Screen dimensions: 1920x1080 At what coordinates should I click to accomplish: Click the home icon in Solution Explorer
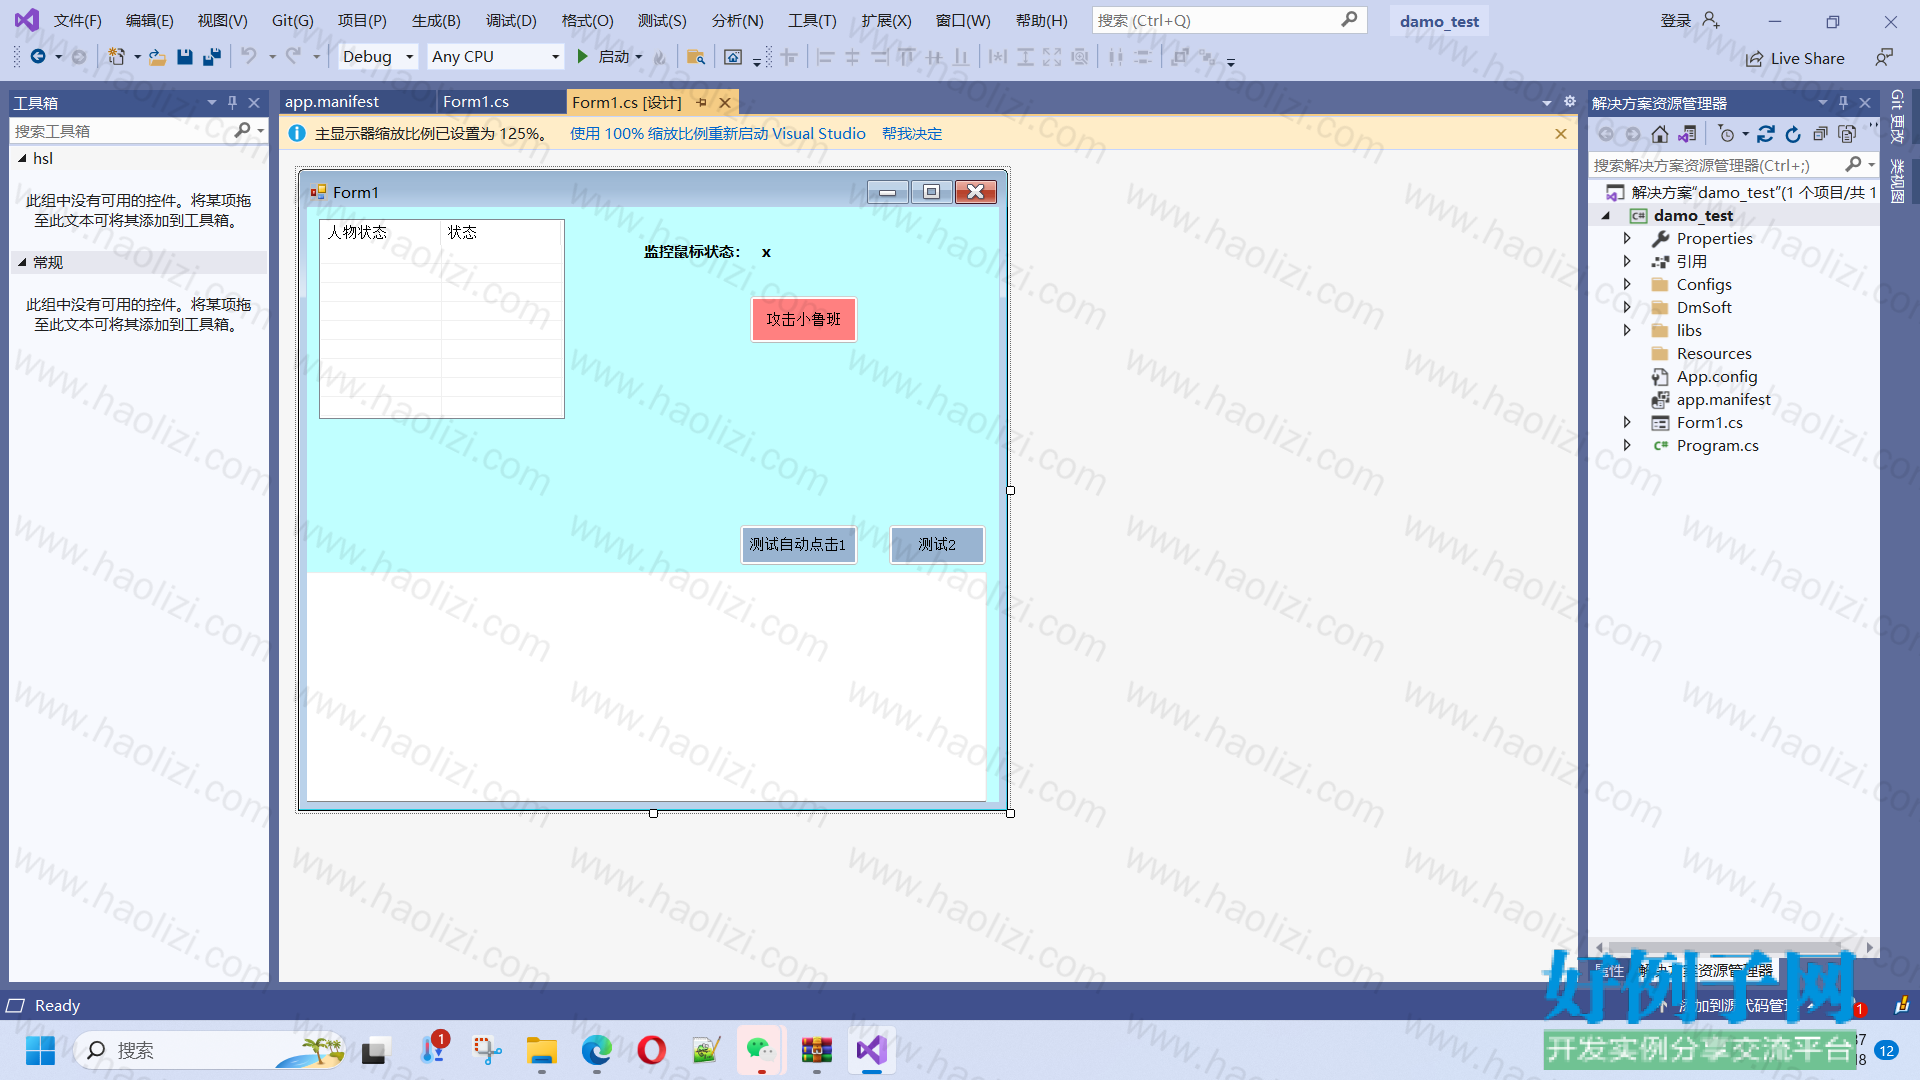click(1660, 134)
